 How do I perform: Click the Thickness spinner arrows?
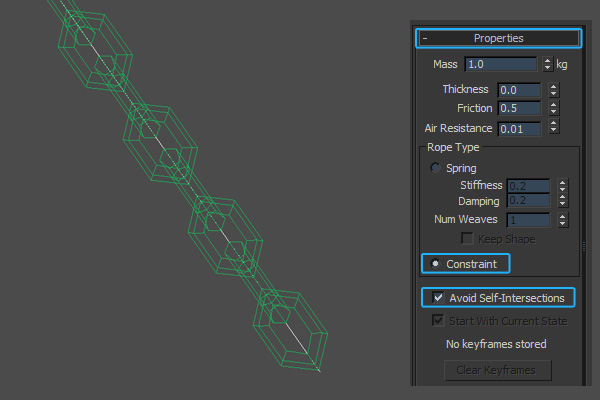coord(553,90)
